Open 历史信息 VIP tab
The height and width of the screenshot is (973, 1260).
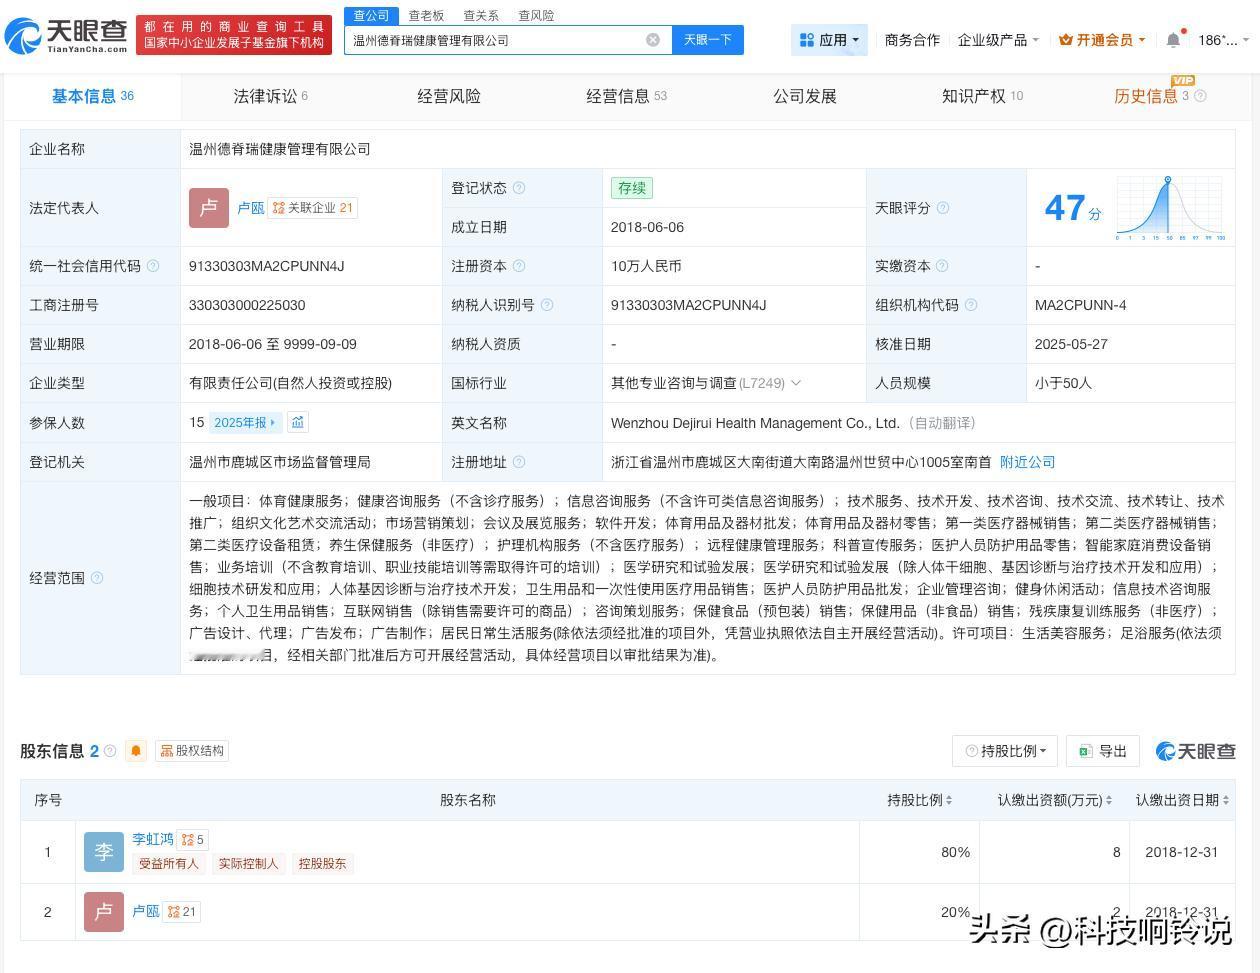pyautogui.click(x=1151, y=96)
